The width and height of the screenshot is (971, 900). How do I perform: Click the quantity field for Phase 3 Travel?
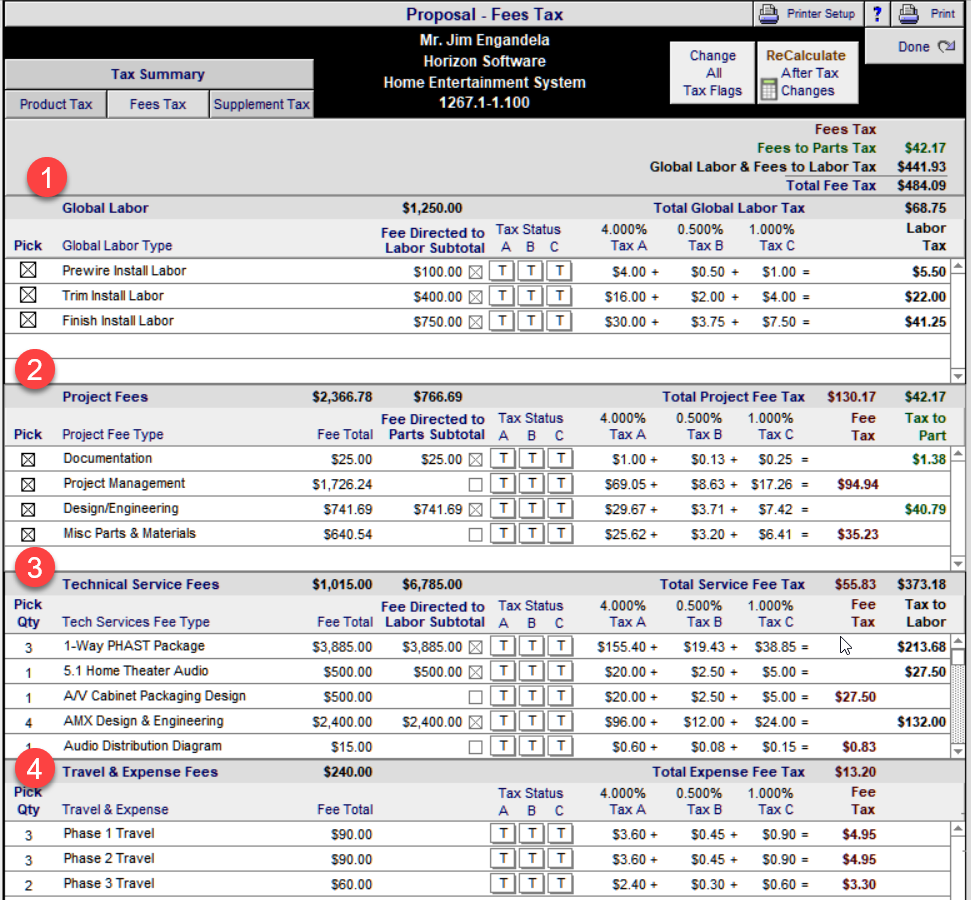pos(28,886)
